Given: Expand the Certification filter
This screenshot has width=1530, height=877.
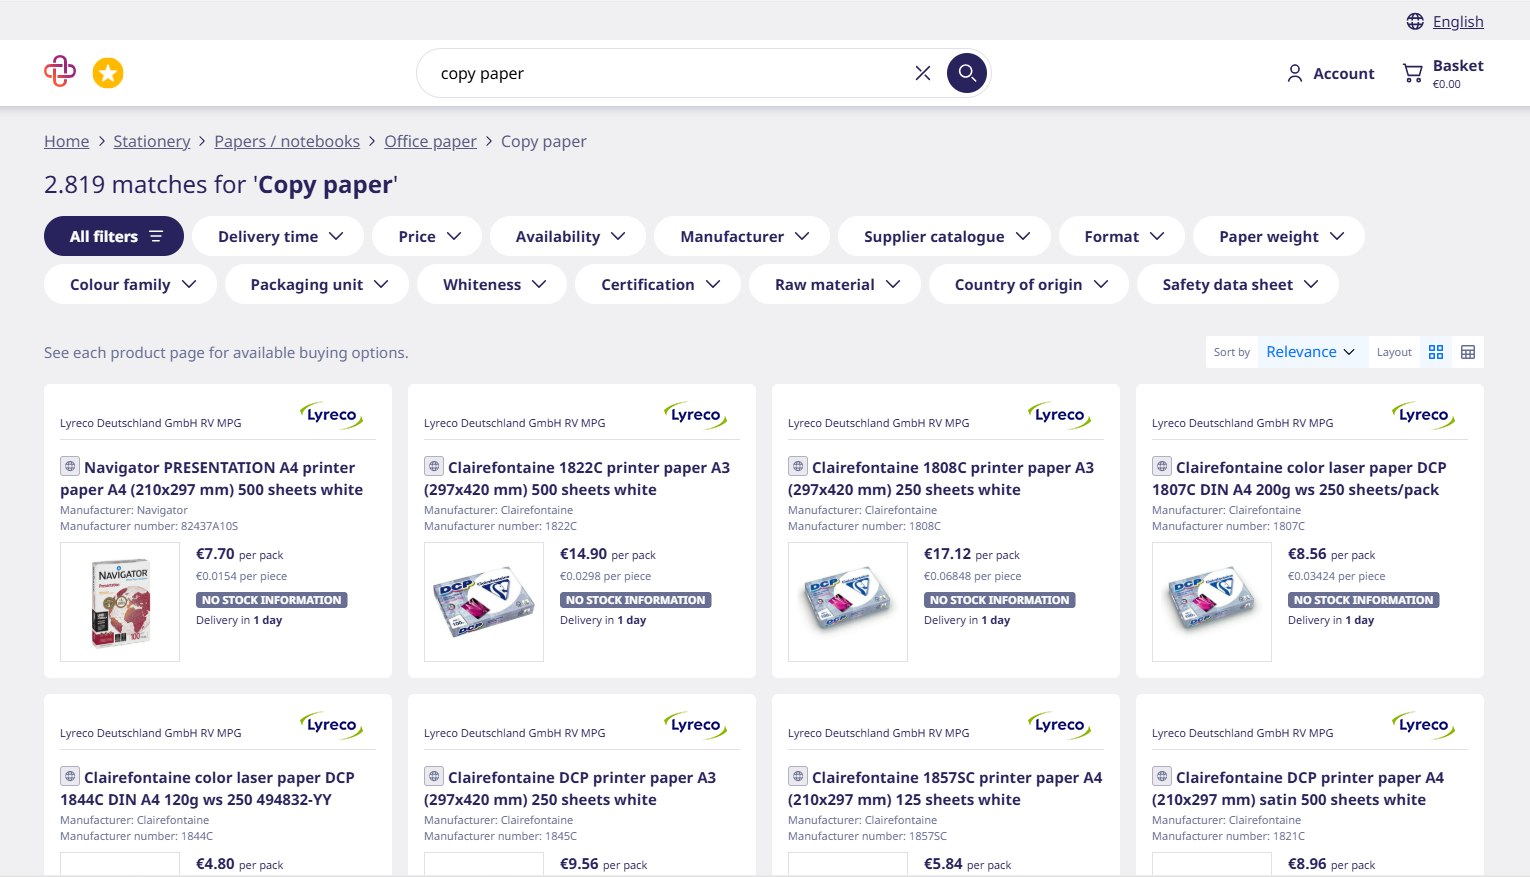Looking at the screenshot, I should click(x=658, y=284).
